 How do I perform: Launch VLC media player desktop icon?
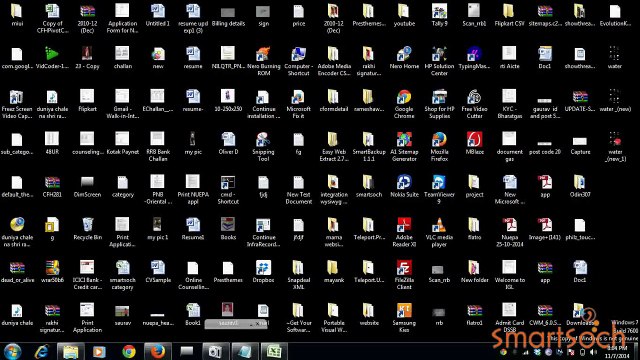point(439,225)
